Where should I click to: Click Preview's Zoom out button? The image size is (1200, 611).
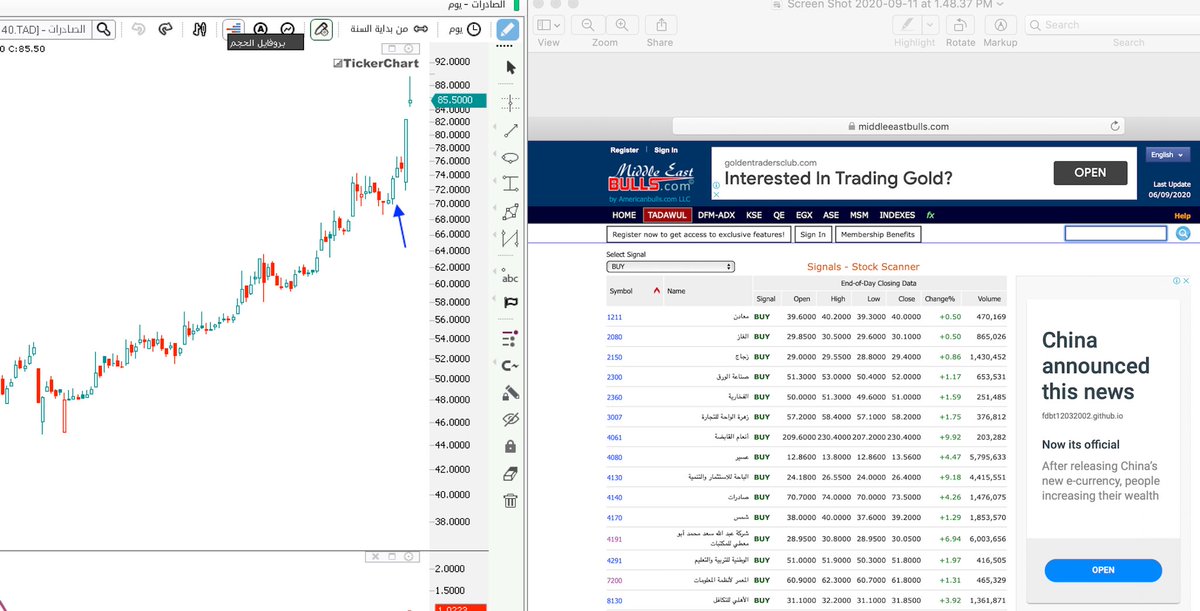(588, 24)
